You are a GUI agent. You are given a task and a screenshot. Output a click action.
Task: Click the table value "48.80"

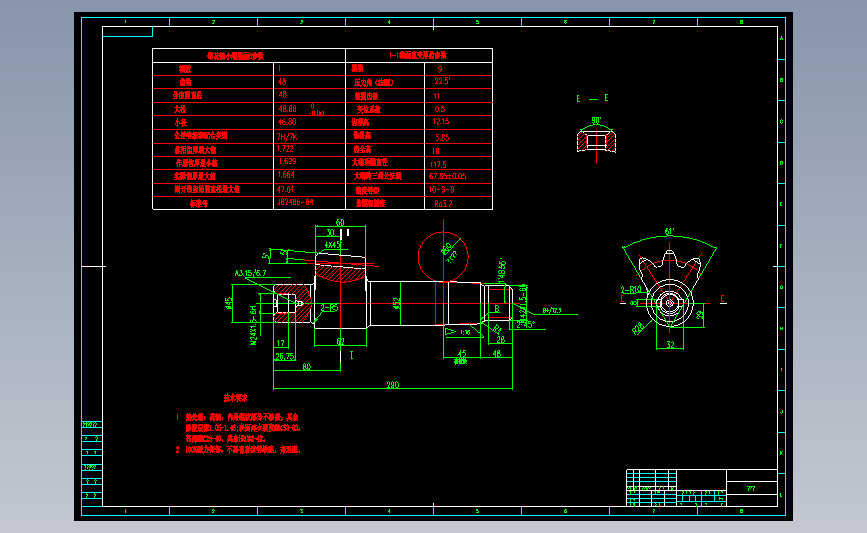click(288, 109)
